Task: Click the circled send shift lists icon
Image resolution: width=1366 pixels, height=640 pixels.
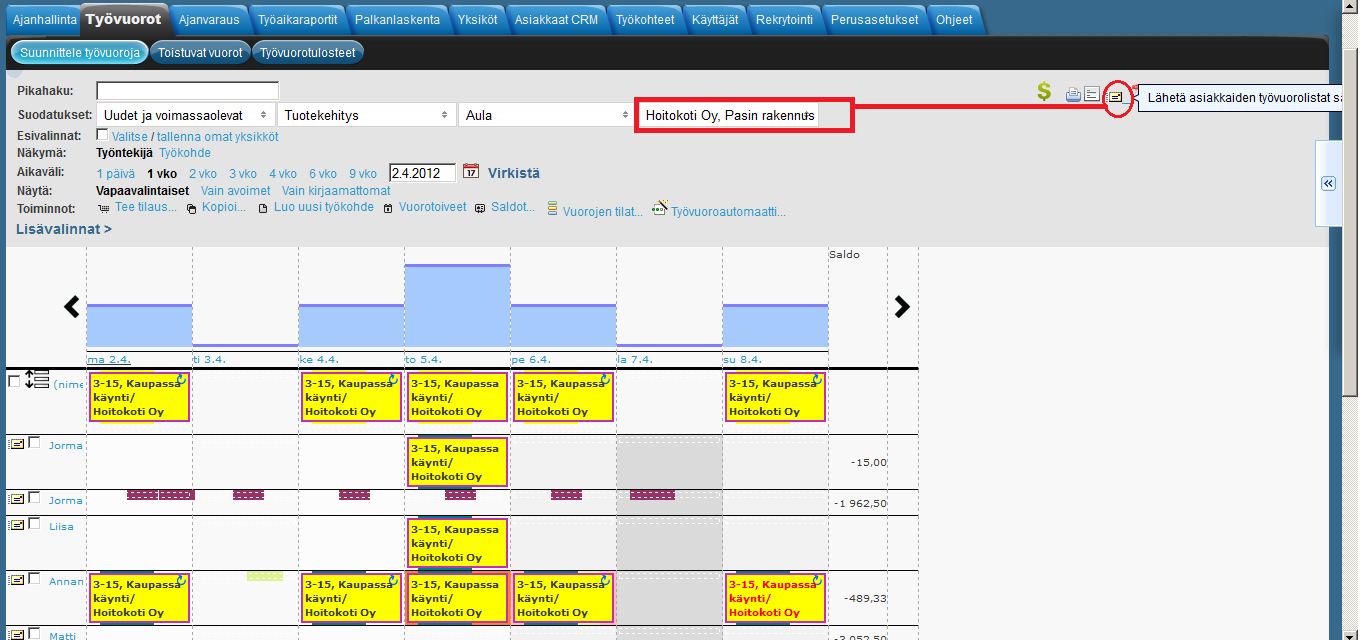Action: coord(1116,97)
